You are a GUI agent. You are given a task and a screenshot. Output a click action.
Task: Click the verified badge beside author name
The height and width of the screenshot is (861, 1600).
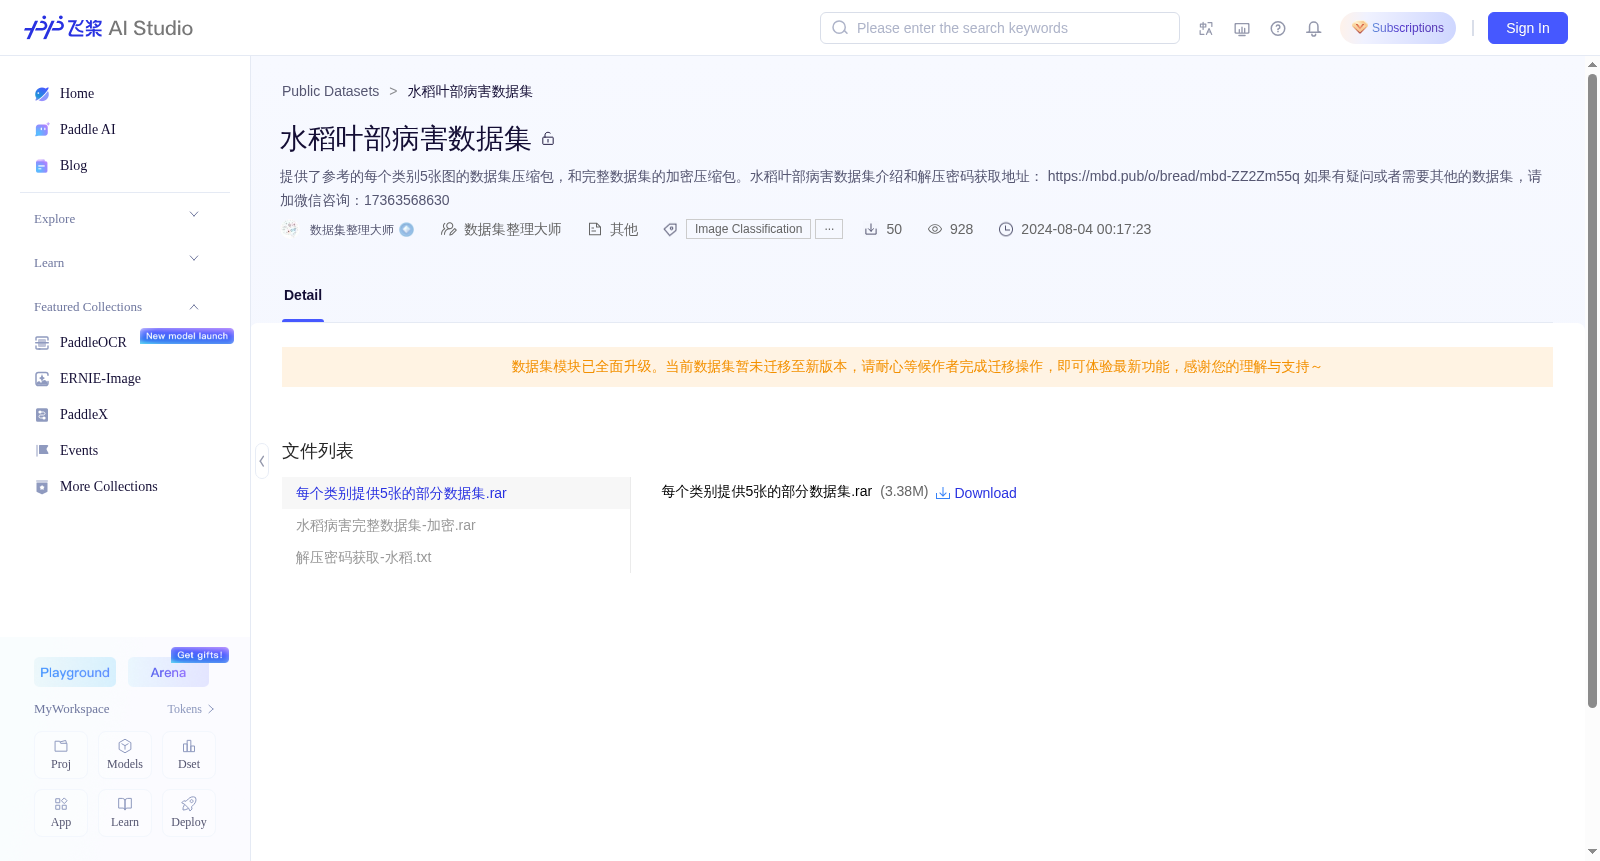click(407, 229)
